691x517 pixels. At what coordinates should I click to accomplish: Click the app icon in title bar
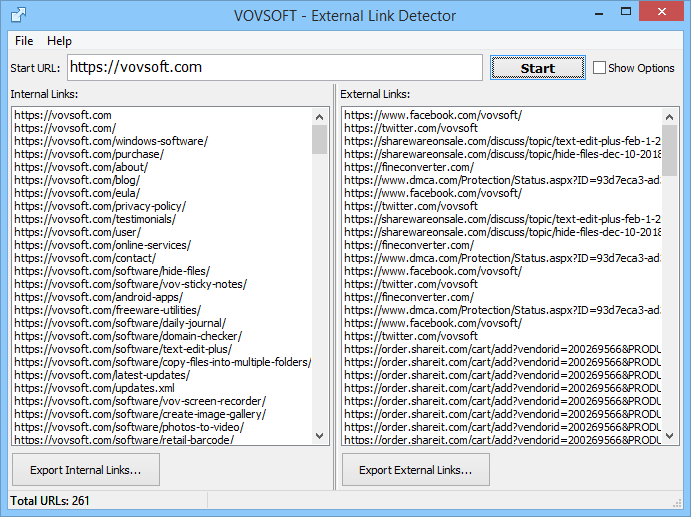(17, 14)
